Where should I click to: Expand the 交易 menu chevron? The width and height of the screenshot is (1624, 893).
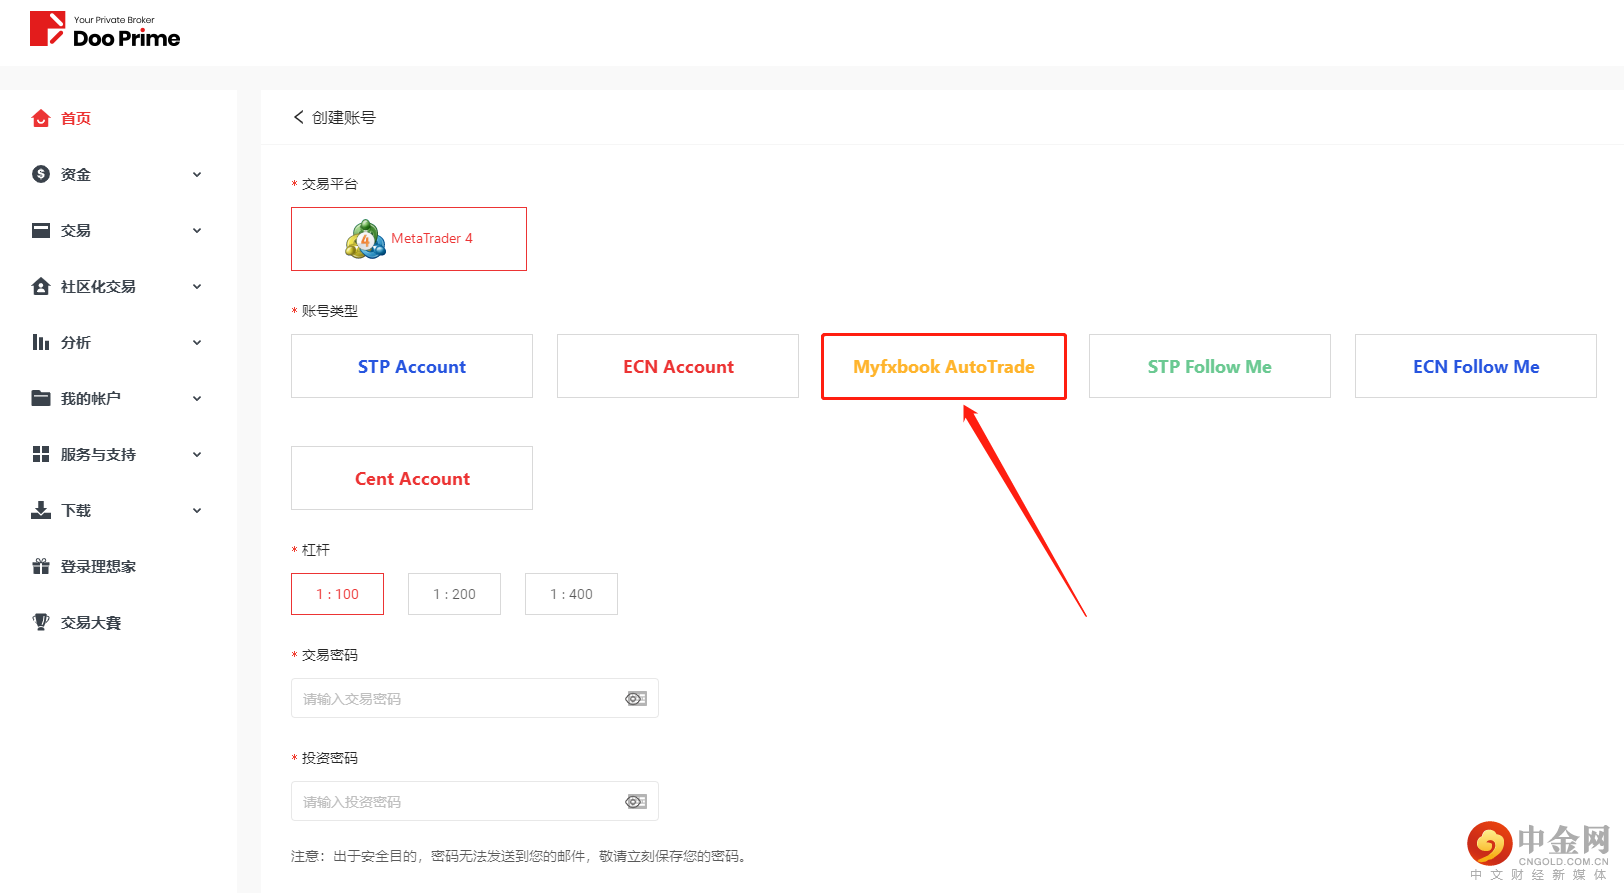pos(197,230)
